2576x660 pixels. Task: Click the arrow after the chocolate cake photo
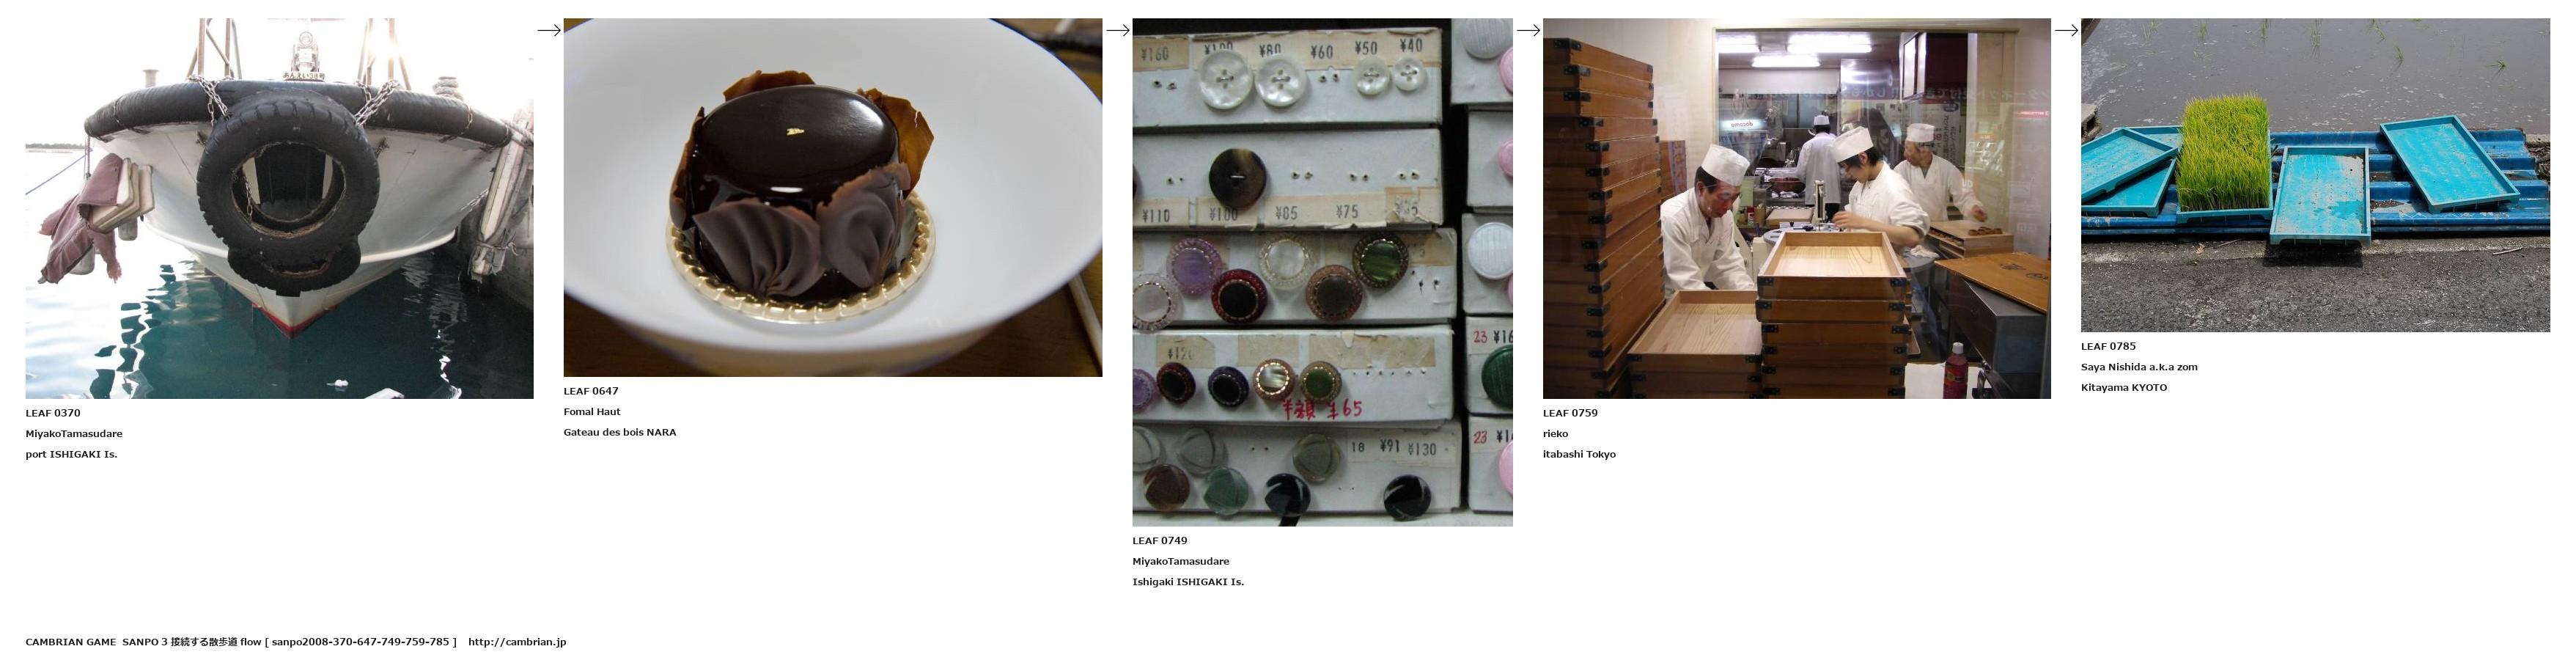coord(1118,30)
